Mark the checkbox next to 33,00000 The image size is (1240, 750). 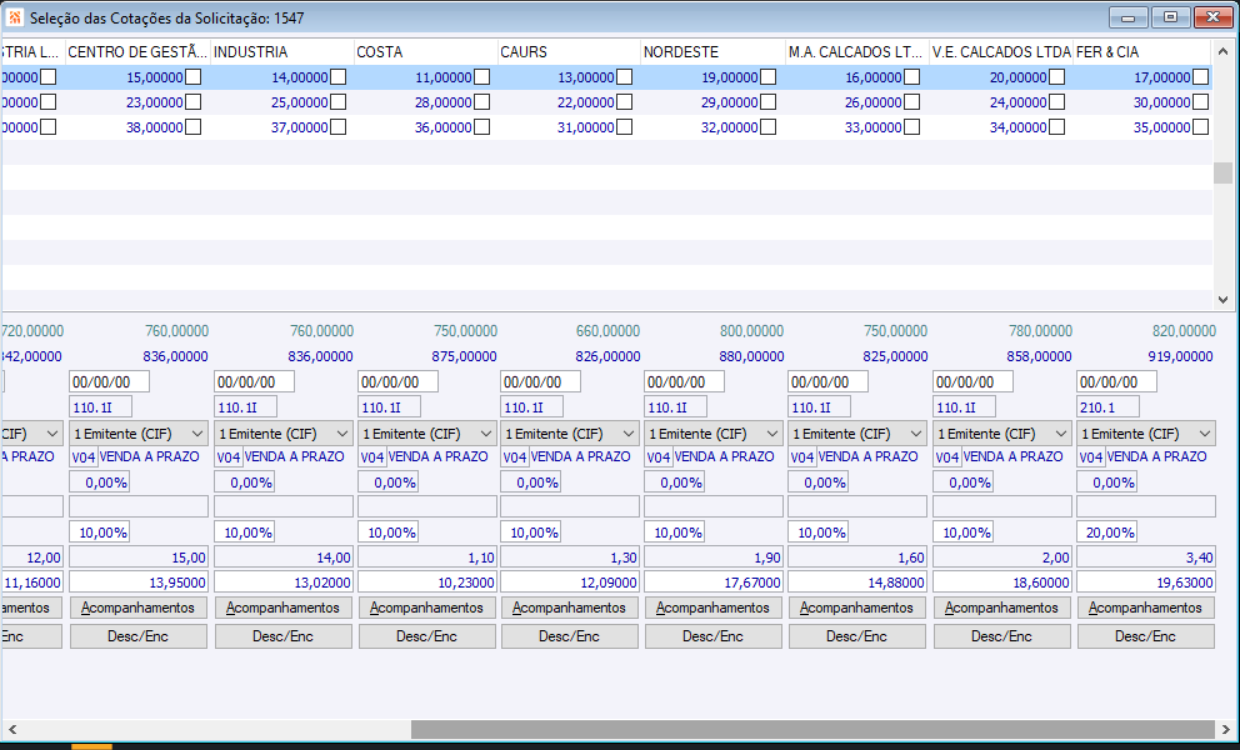tap(912, 127)
